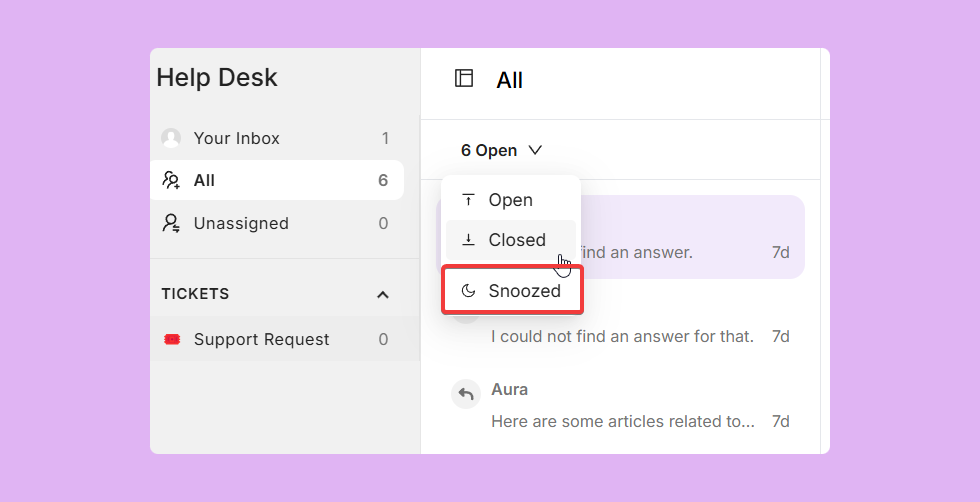The height and width of the screenshot is (502, 980).
Task: Click the Closed download arrow icon
Action: pos(468,239)
